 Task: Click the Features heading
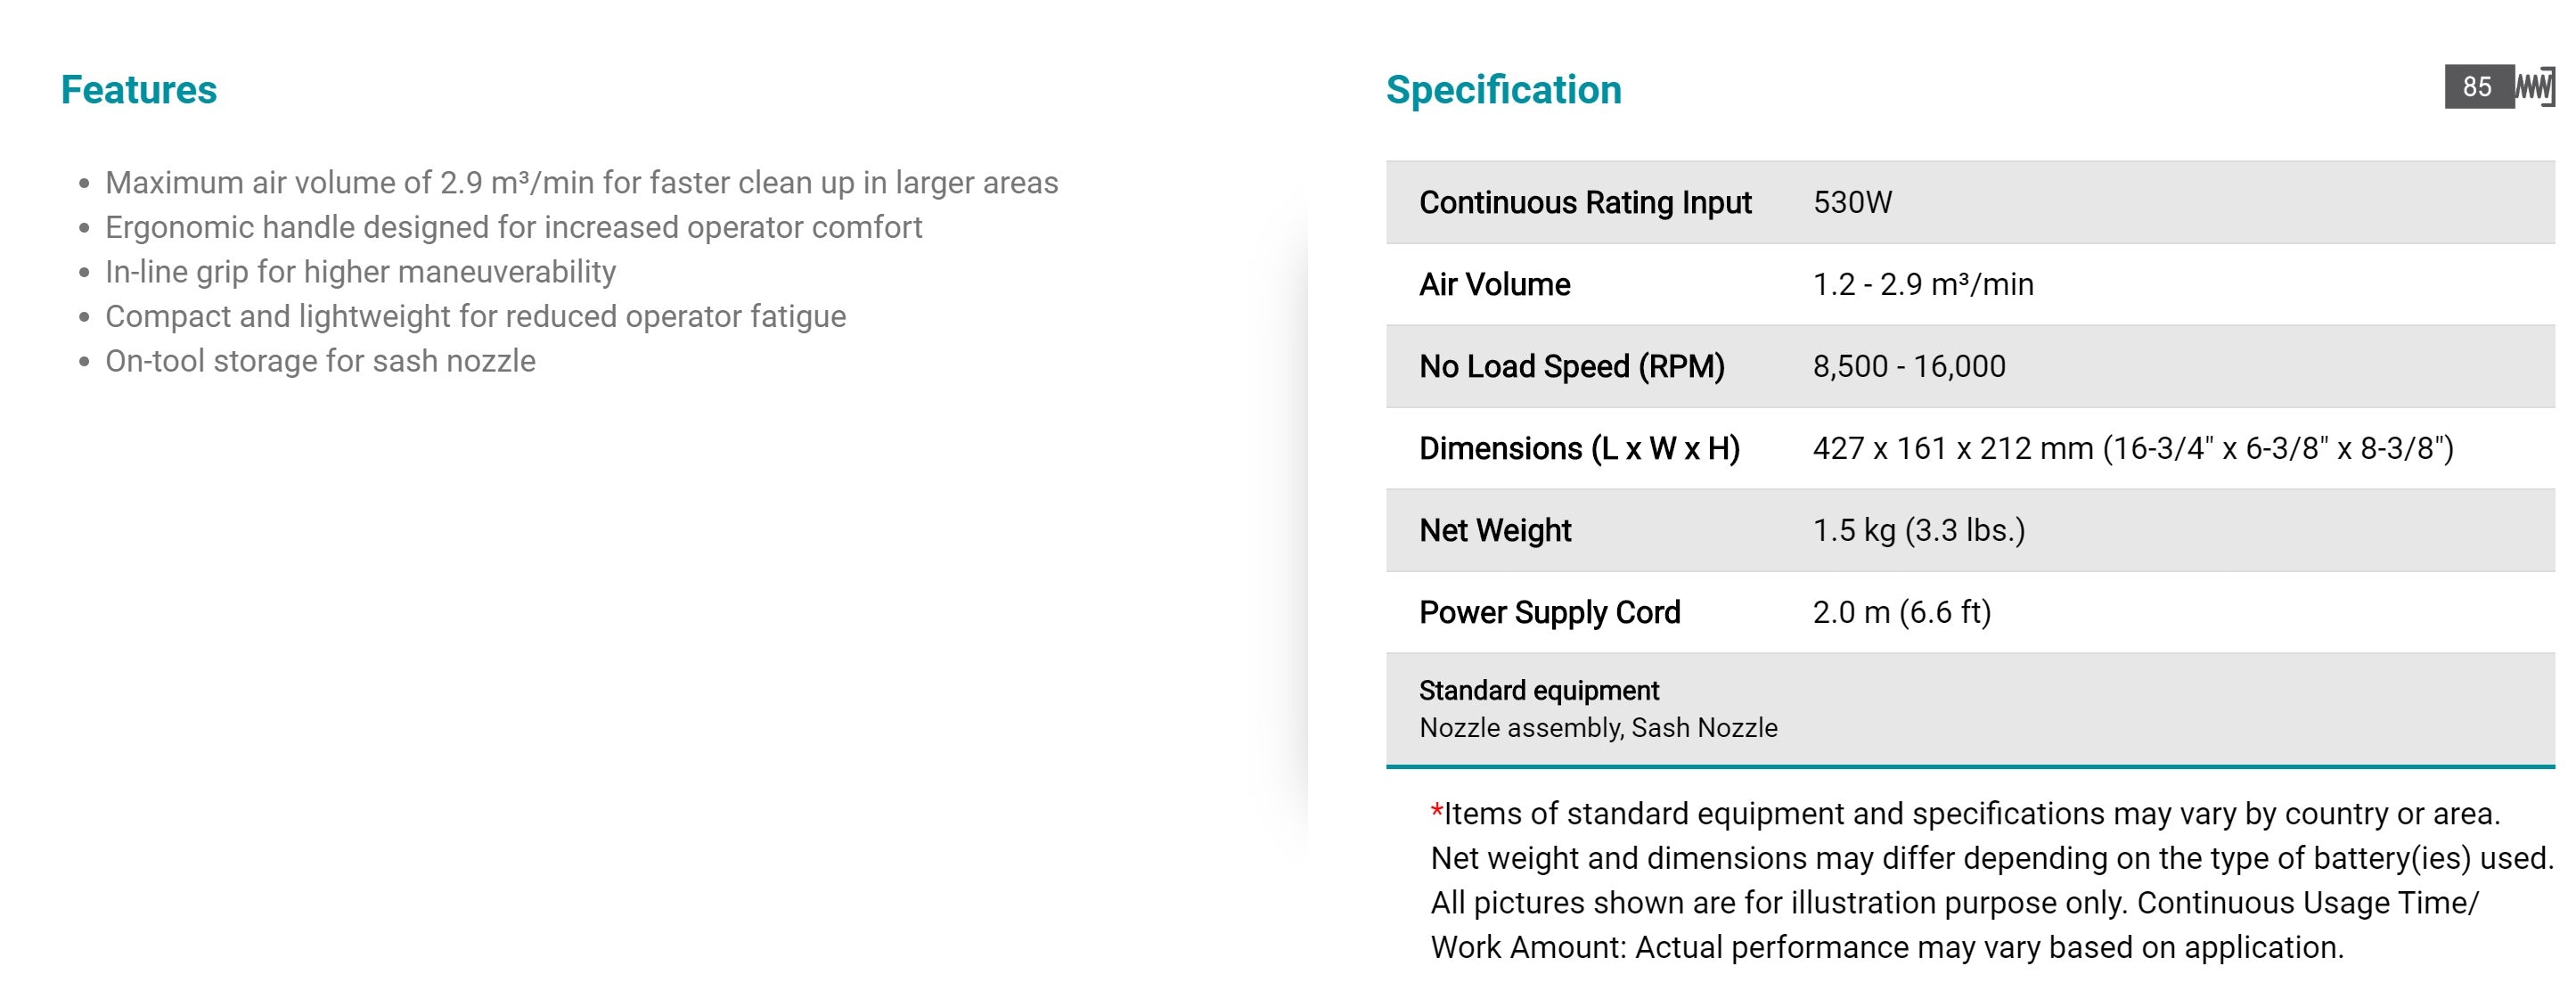click(x=139, y=90)
